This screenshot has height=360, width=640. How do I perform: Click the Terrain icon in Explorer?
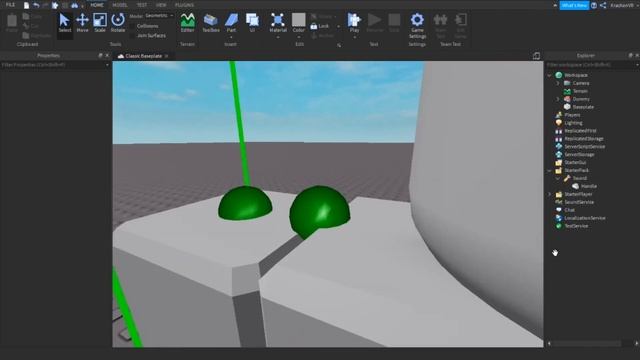(567, 91)
